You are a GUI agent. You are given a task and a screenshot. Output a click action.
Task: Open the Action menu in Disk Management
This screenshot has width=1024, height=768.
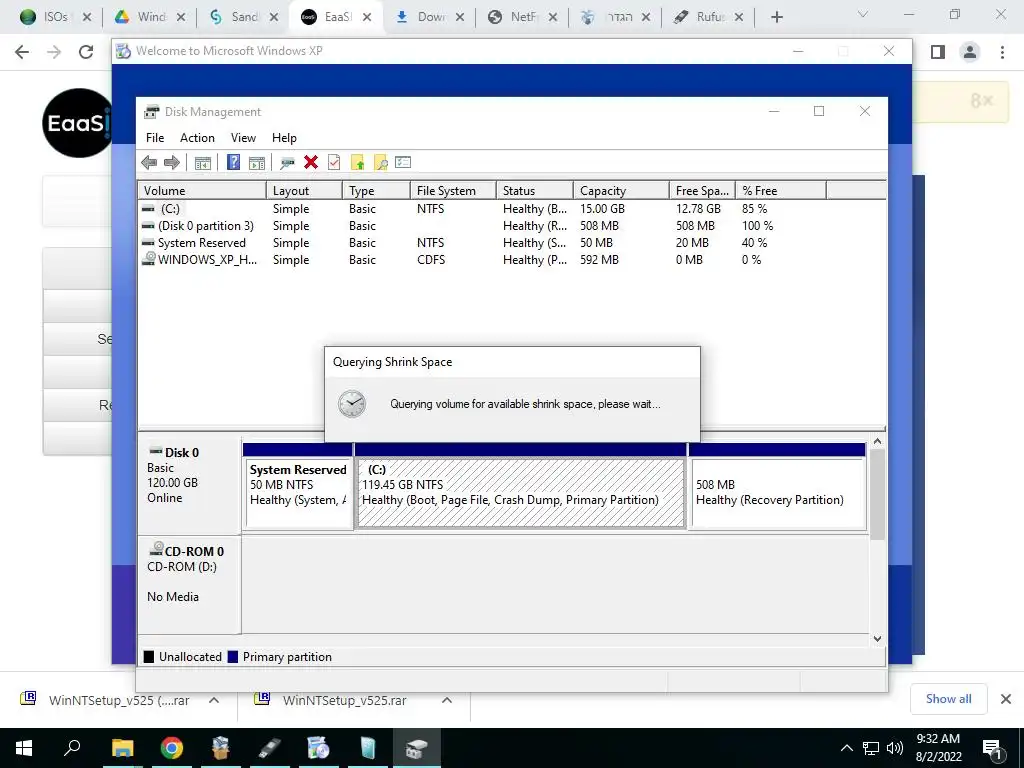pyautogui.click(x=197, y=138)
